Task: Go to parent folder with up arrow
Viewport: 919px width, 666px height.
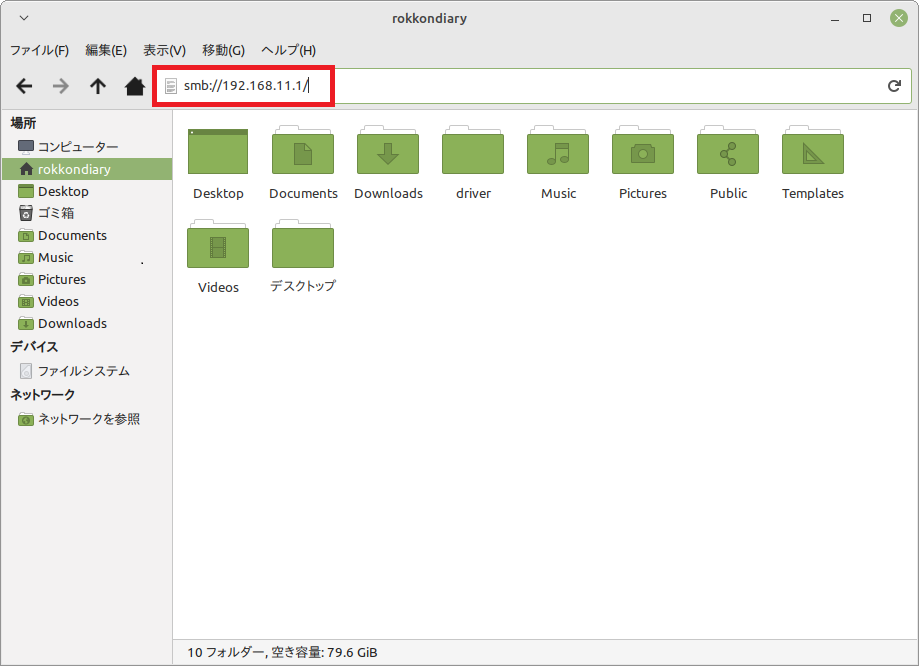Action: pos(98,86)
